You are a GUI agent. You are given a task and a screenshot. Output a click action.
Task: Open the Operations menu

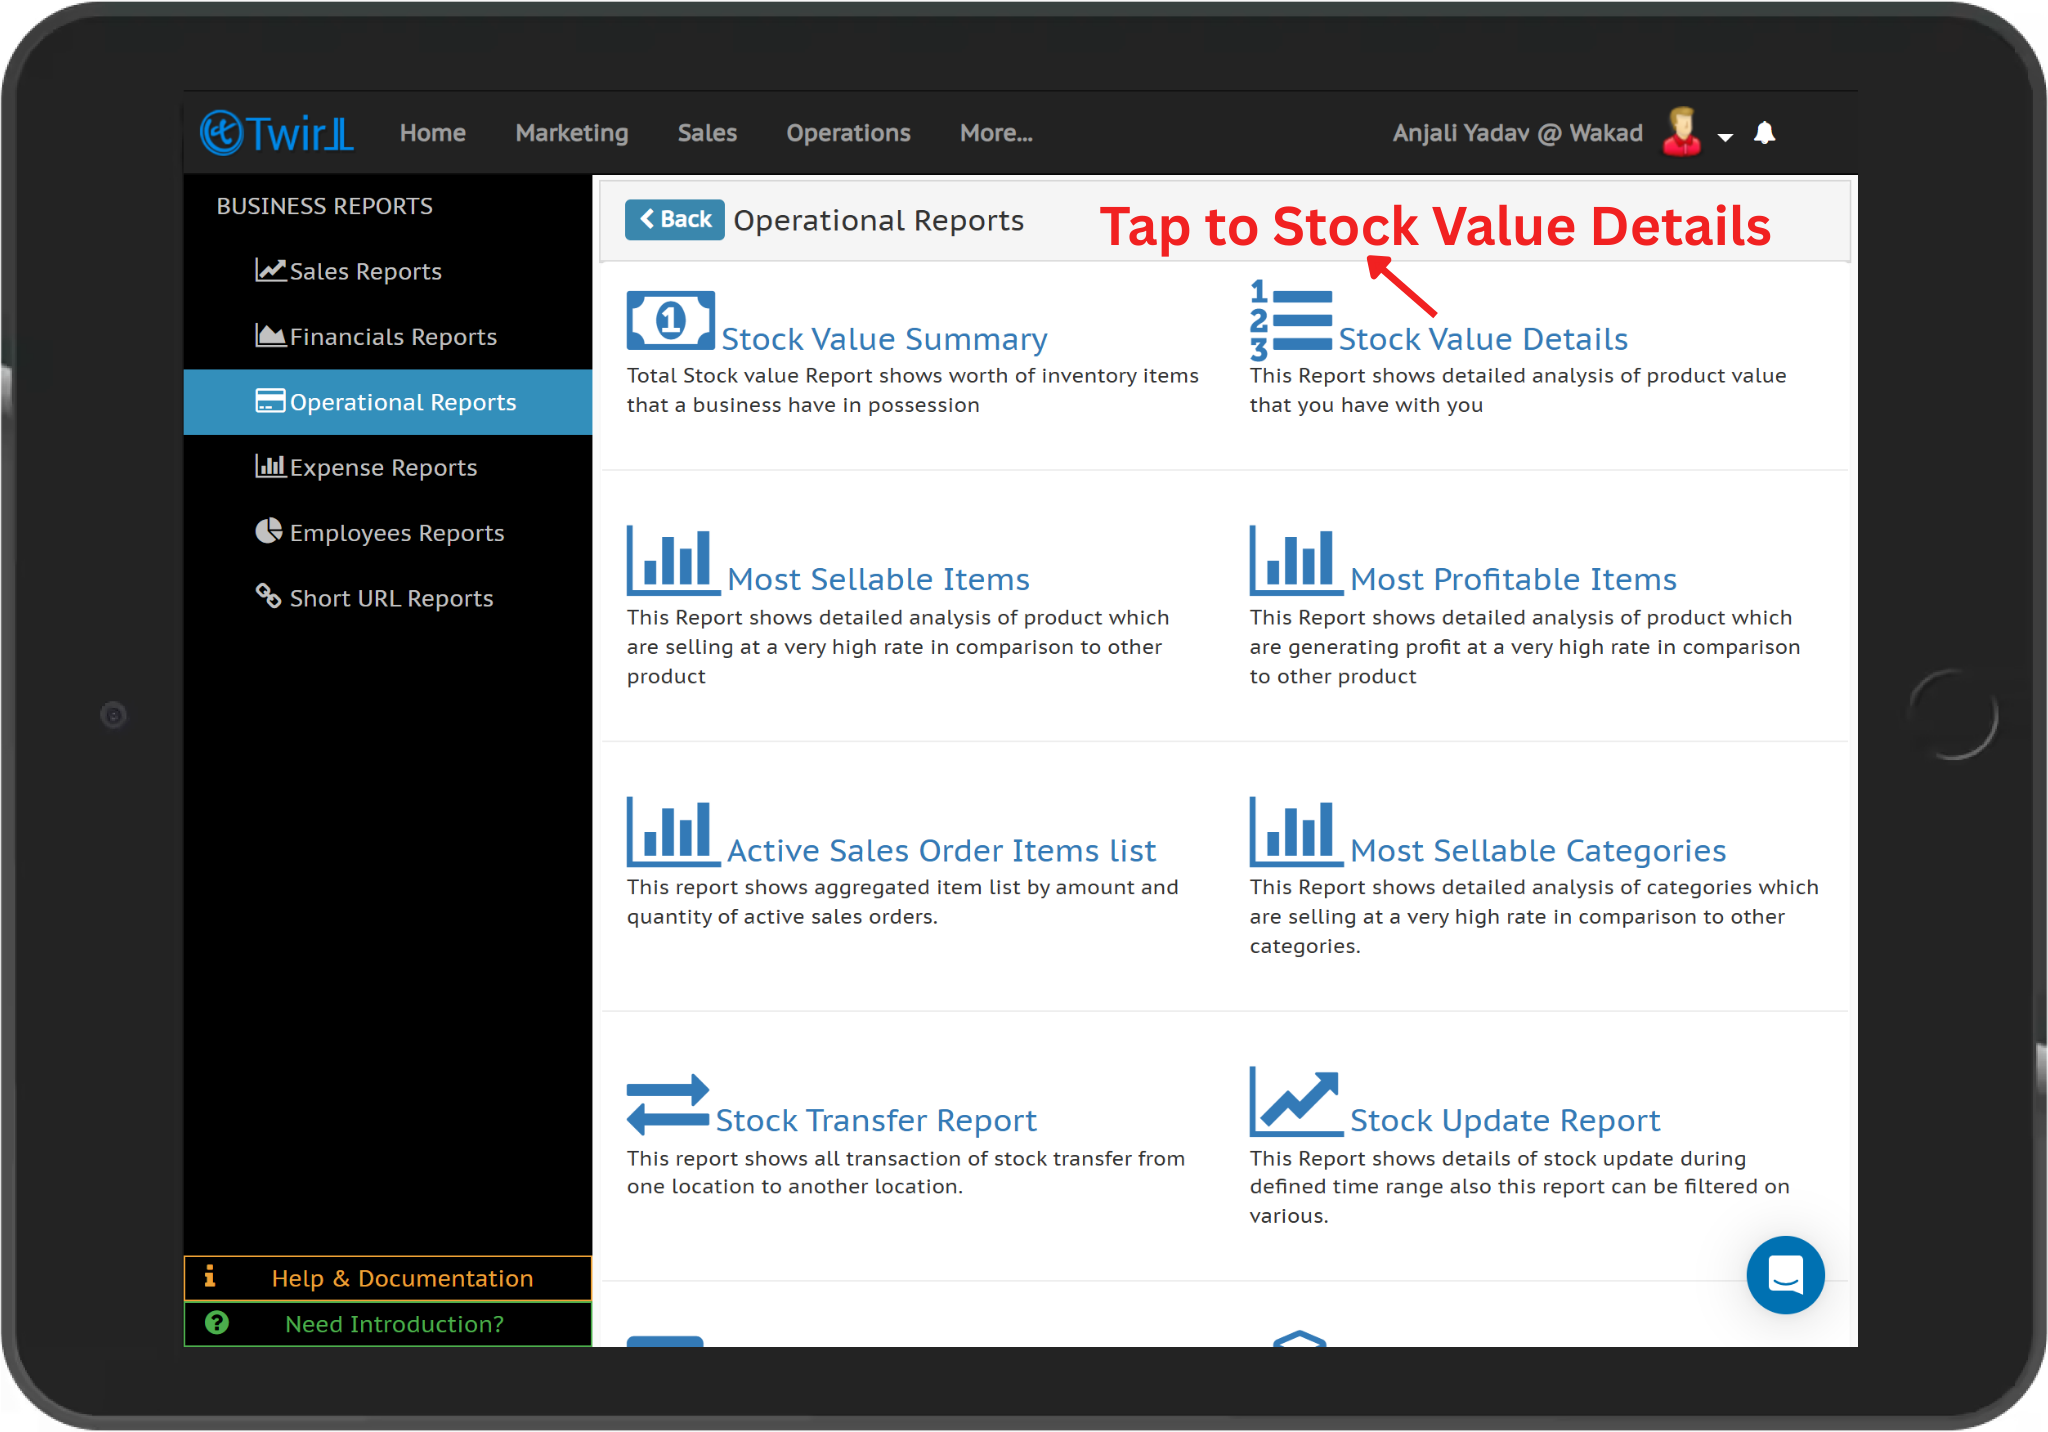(x=848, y=133)
